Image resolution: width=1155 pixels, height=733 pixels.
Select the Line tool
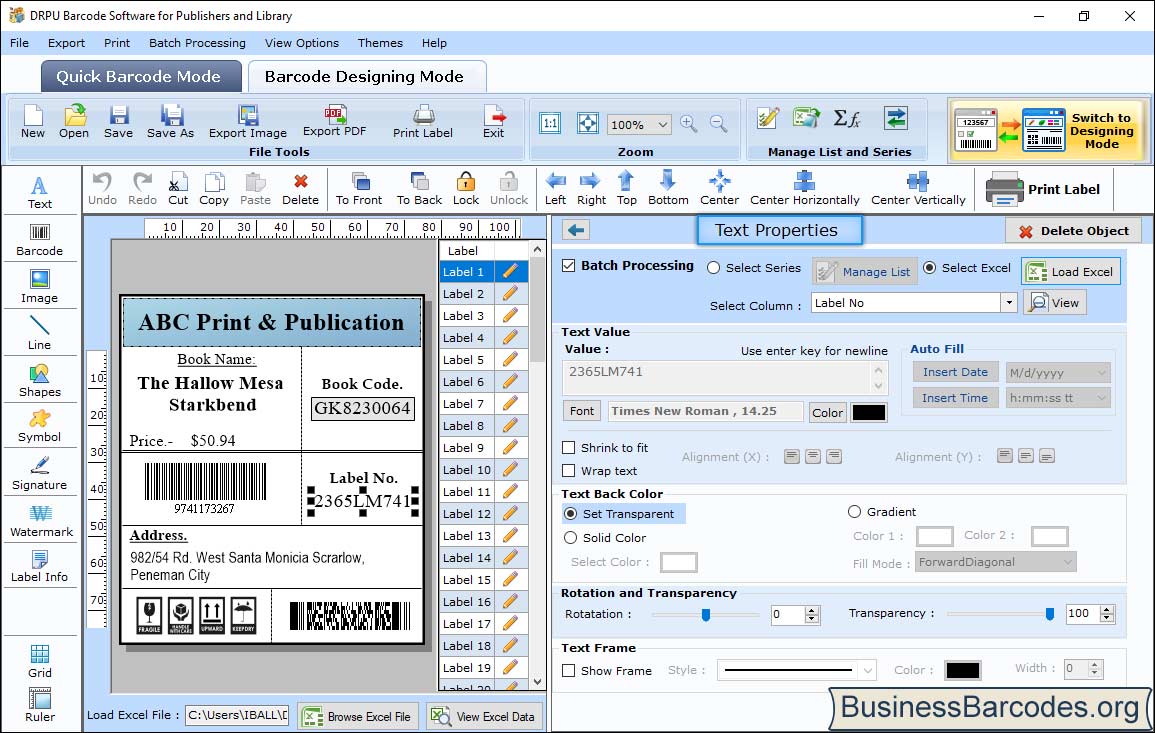coord(40,334)
